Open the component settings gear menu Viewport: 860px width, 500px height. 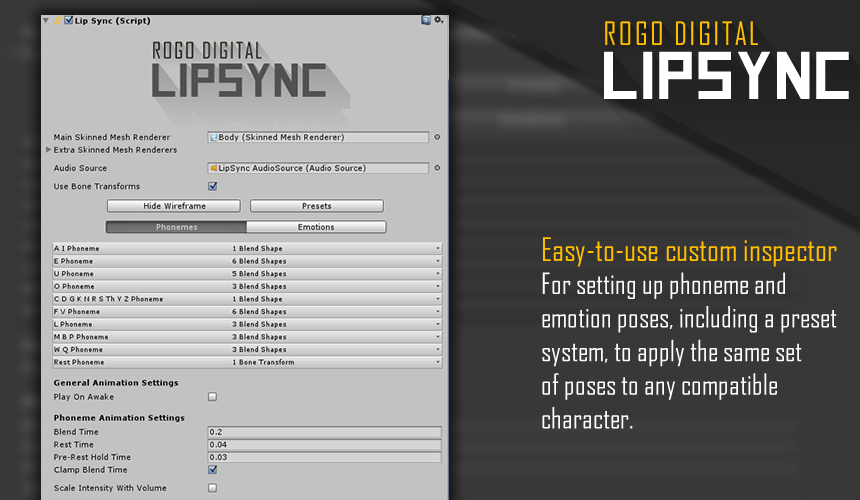tap(439, 20)
